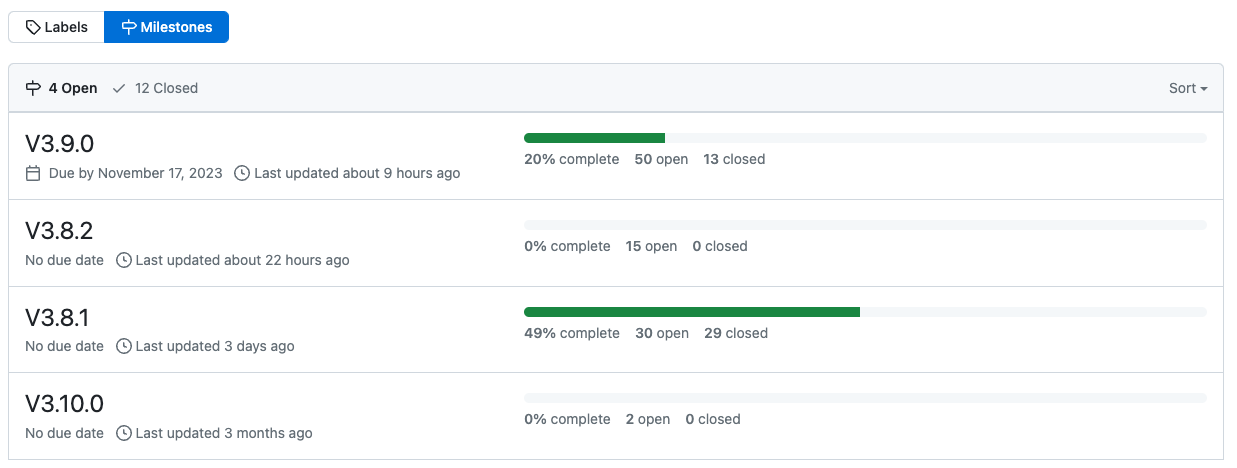Open the V3.10.0 milestone
This screenshot has width=1237, height=468.
[64, 404]
